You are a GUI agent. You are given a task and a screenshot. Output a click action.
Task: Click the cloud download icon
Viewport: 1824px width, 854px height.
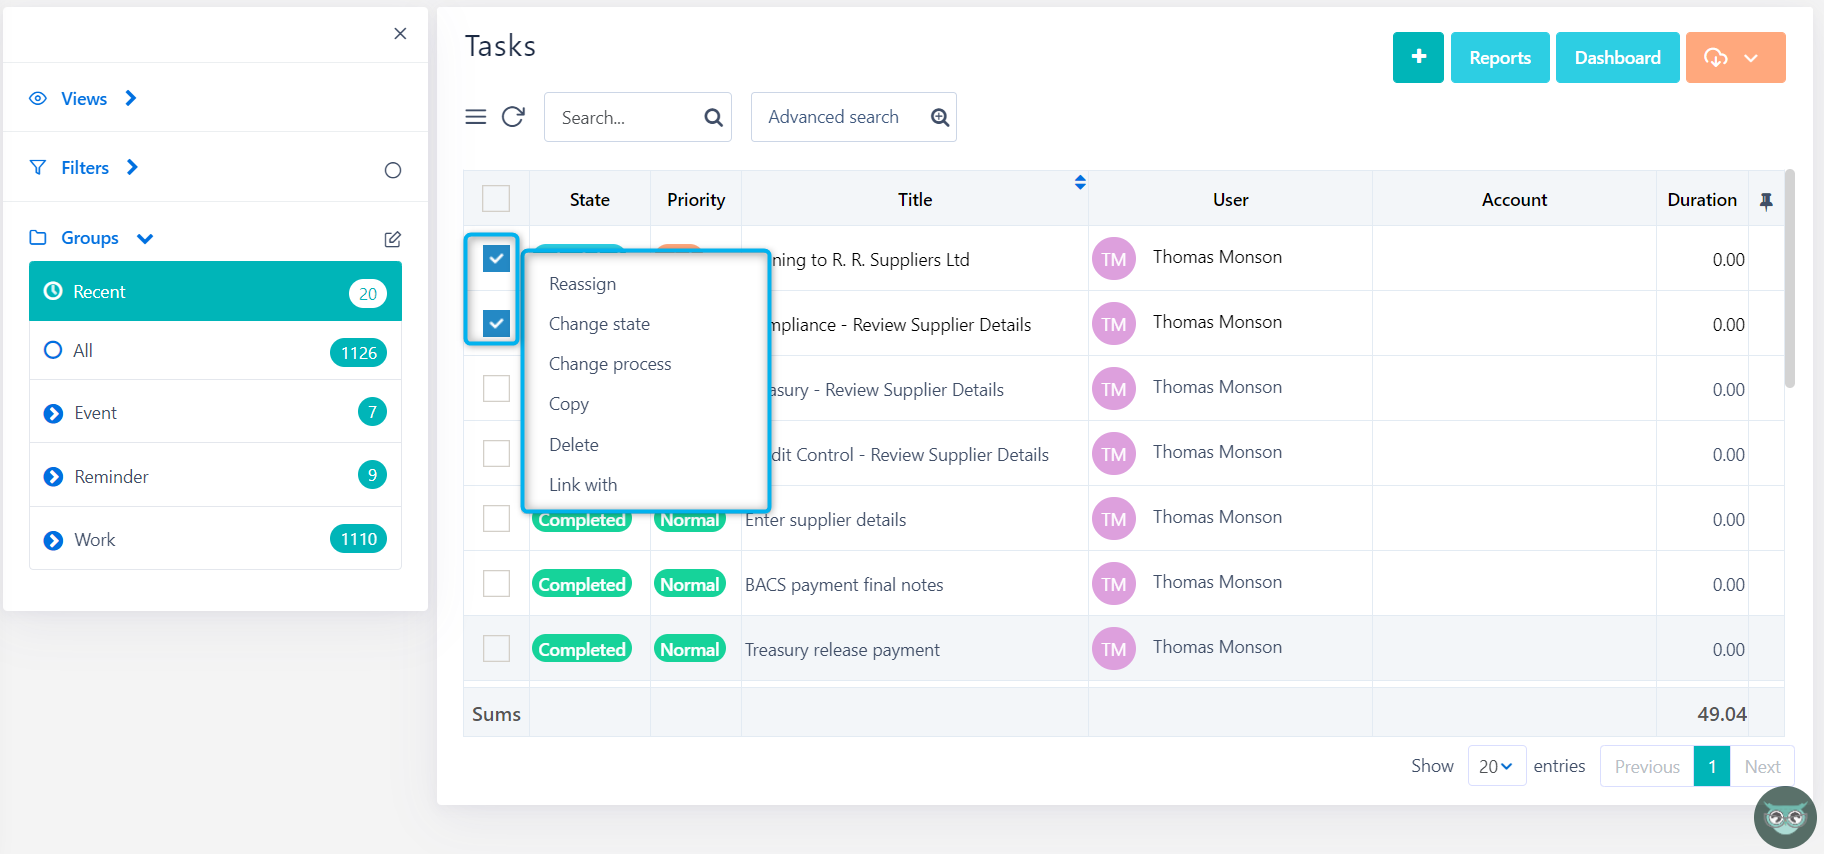(x=1716, y=58)
